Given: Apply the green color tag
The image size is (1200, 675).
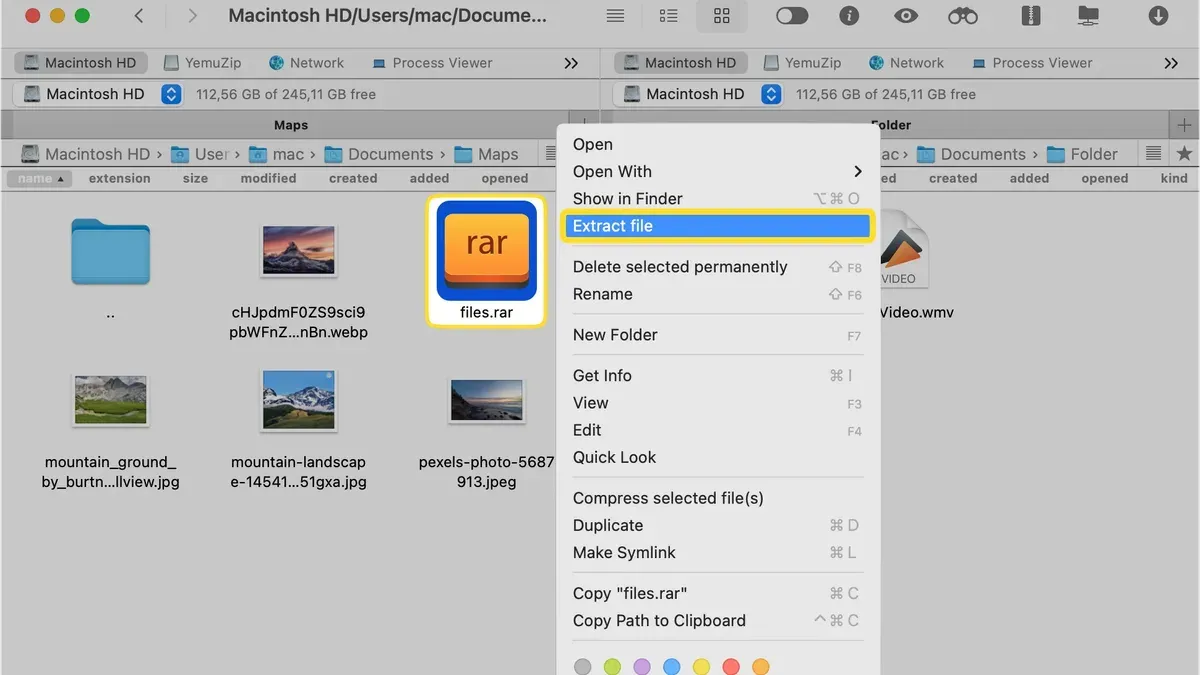Looking at the screenshot, I should [x=613, y=666].
